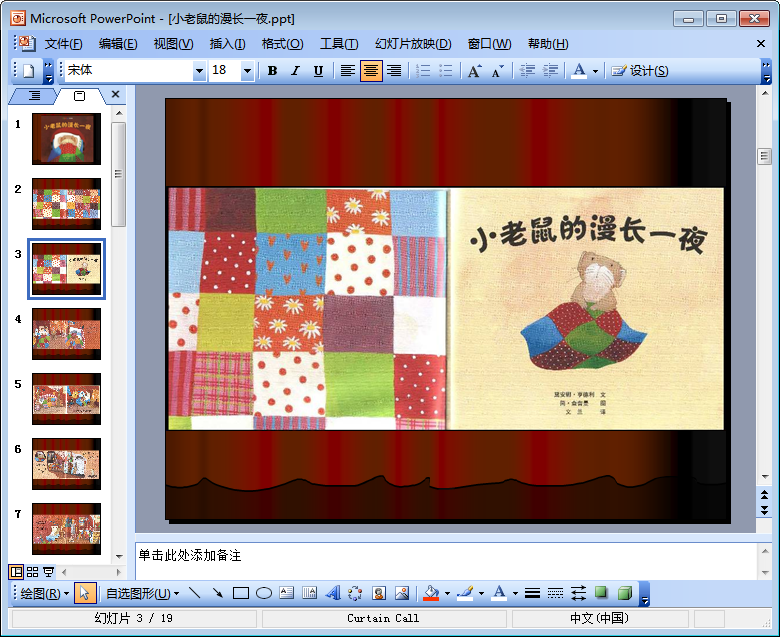Screen dimensions: 780x637
Task: Select the Arrow drawing tool
Action: [218, 593]
